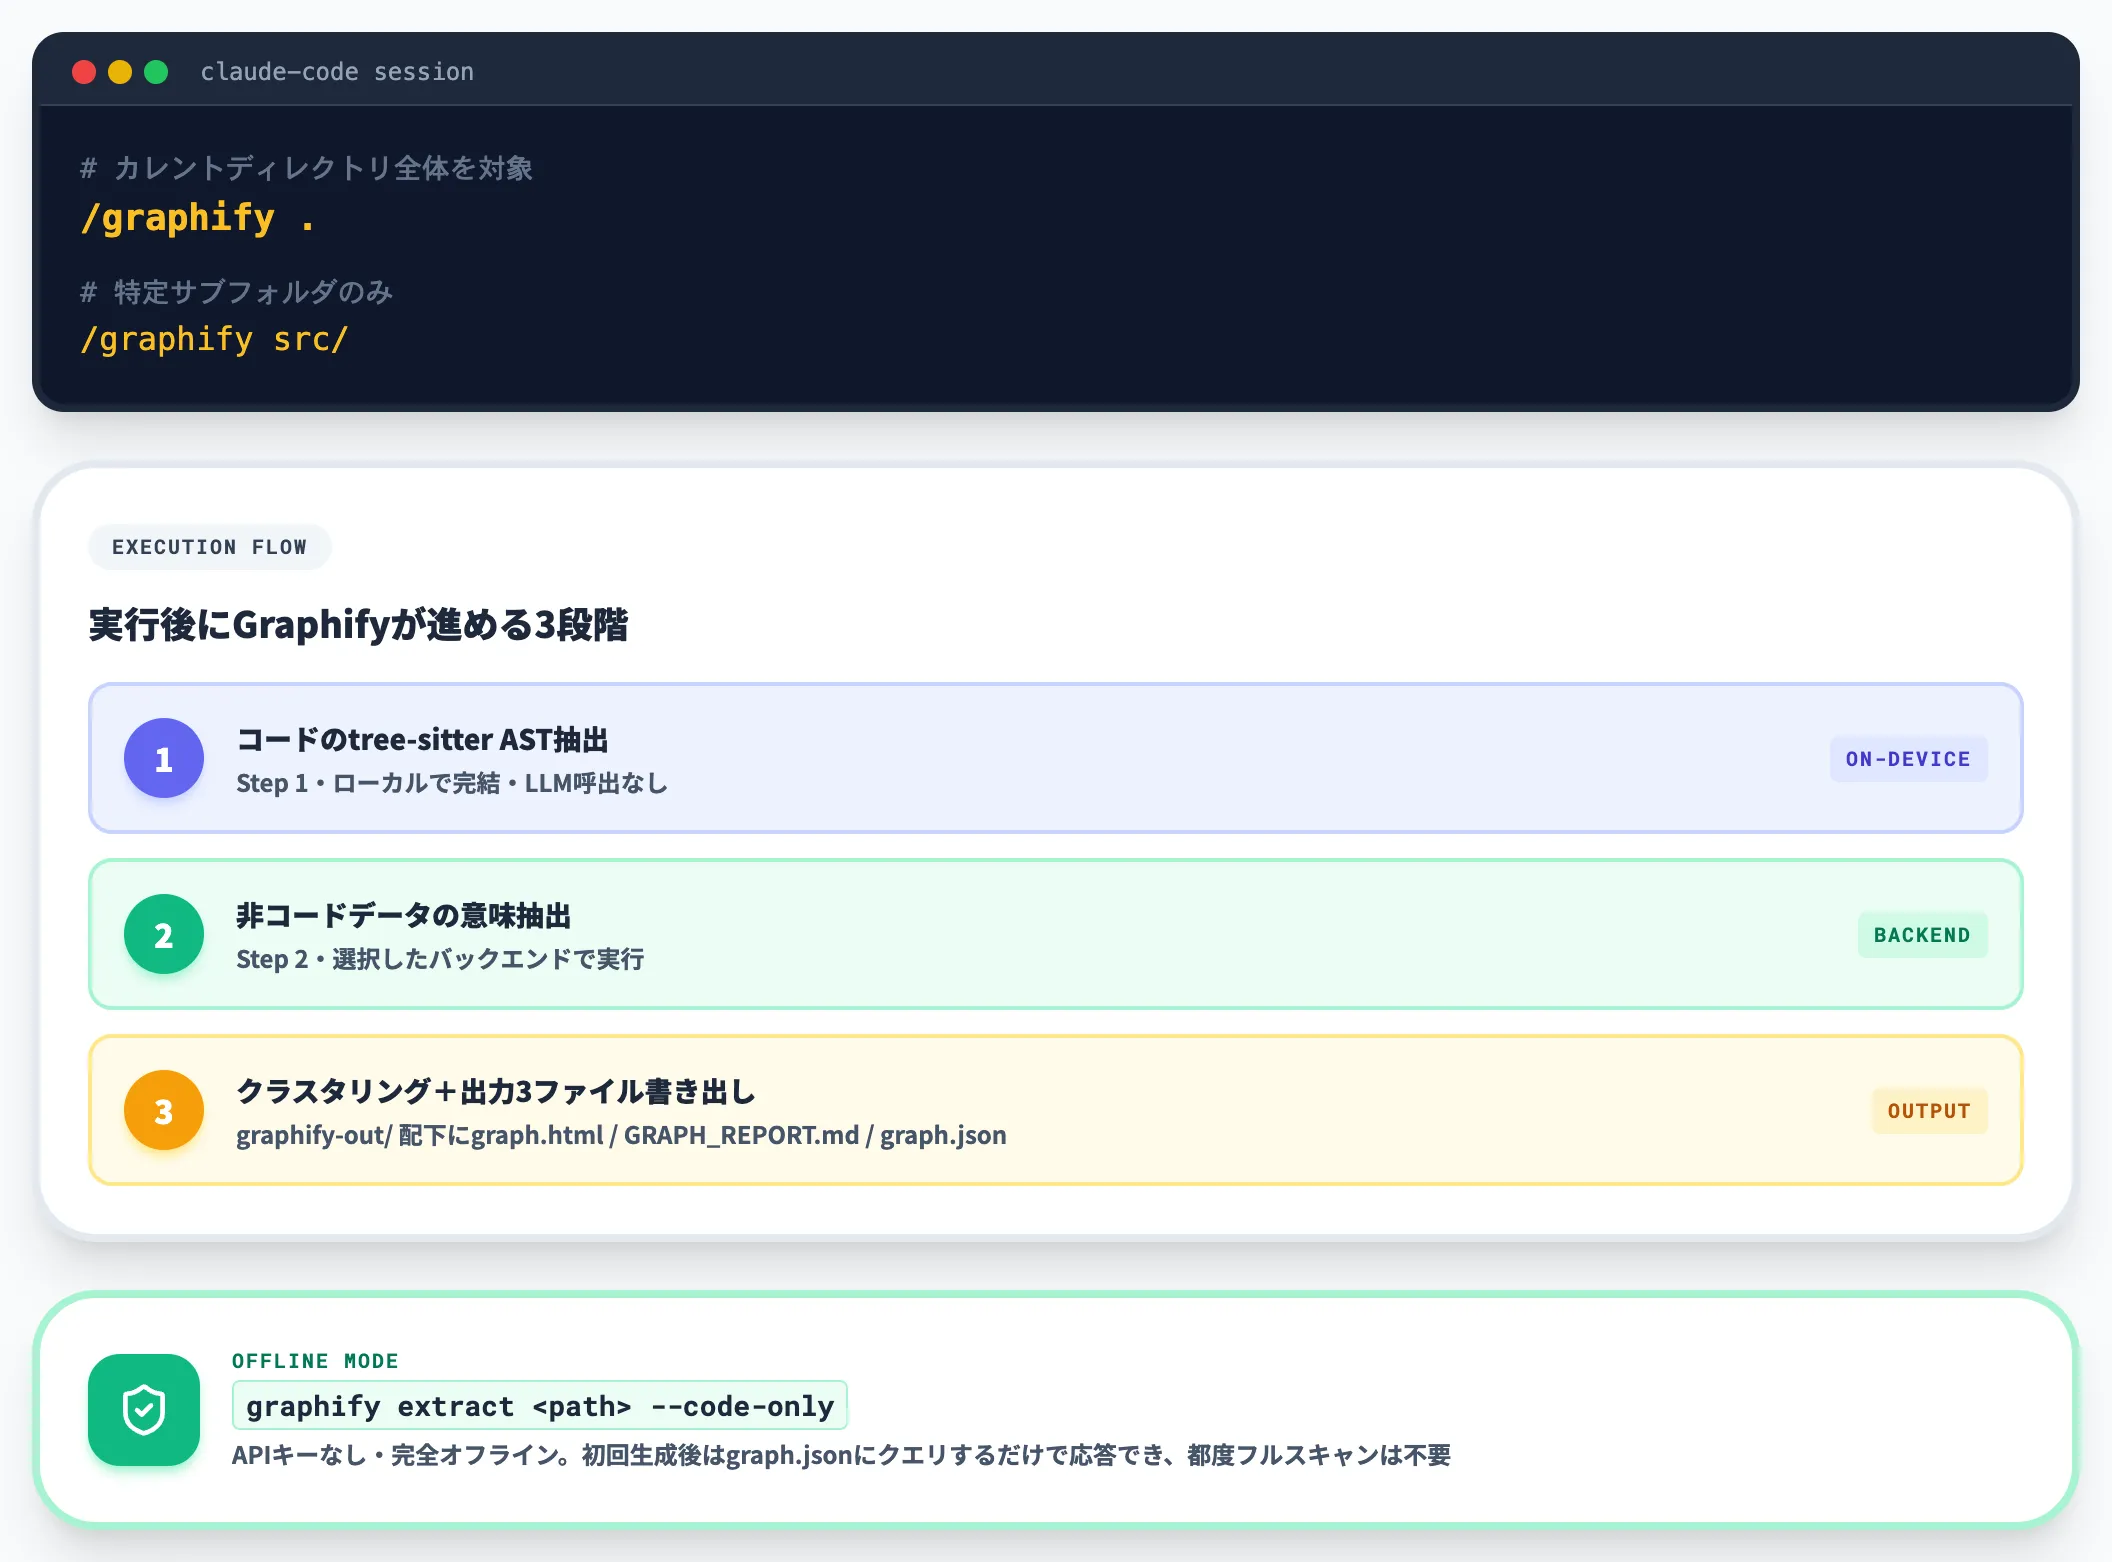Select the green step 2 number circle
This screenshot has height=1562, width=2112.
point(164,934)
